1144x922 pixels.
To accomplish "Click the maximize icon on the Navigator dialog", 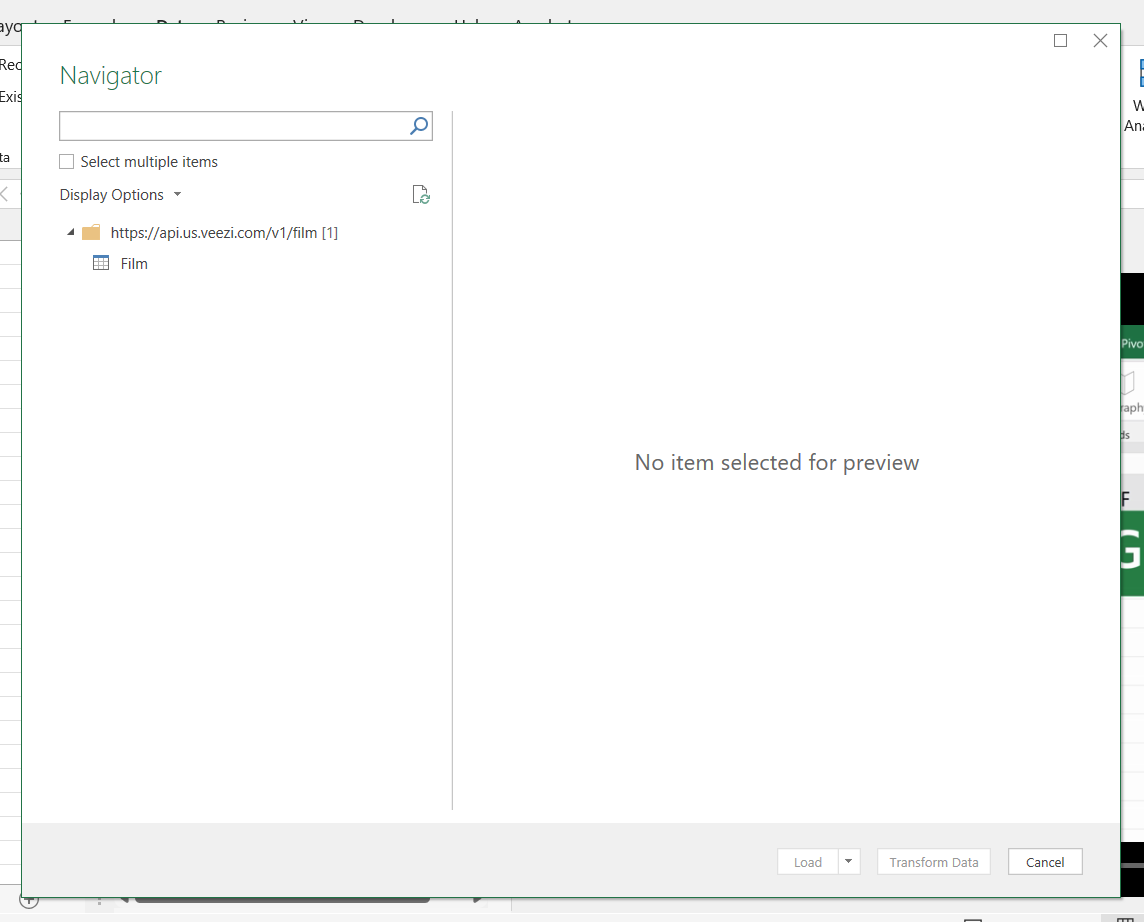I will point(1060,40).
